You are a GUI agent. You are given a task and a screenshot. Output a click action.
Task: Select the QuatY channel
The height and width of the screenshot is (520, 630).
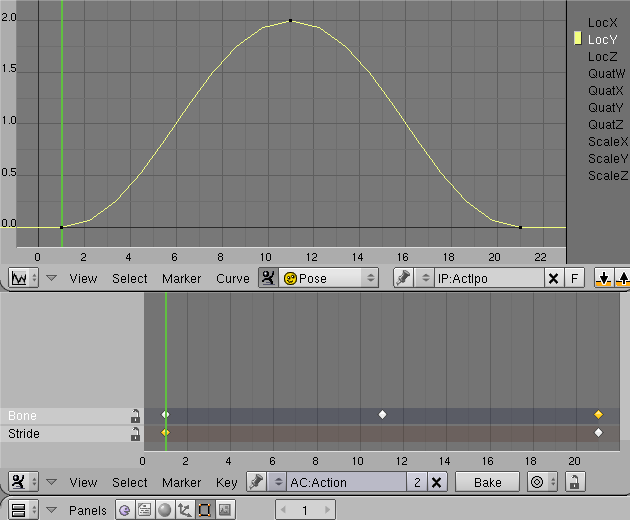(606, 108)
